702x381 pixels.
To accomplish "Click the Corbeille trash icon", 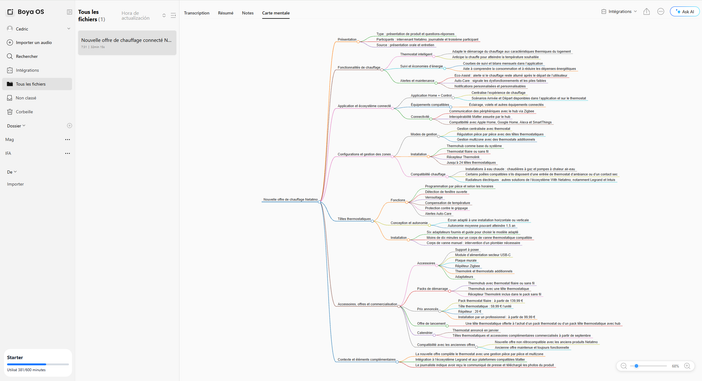I will coord(10,112).
